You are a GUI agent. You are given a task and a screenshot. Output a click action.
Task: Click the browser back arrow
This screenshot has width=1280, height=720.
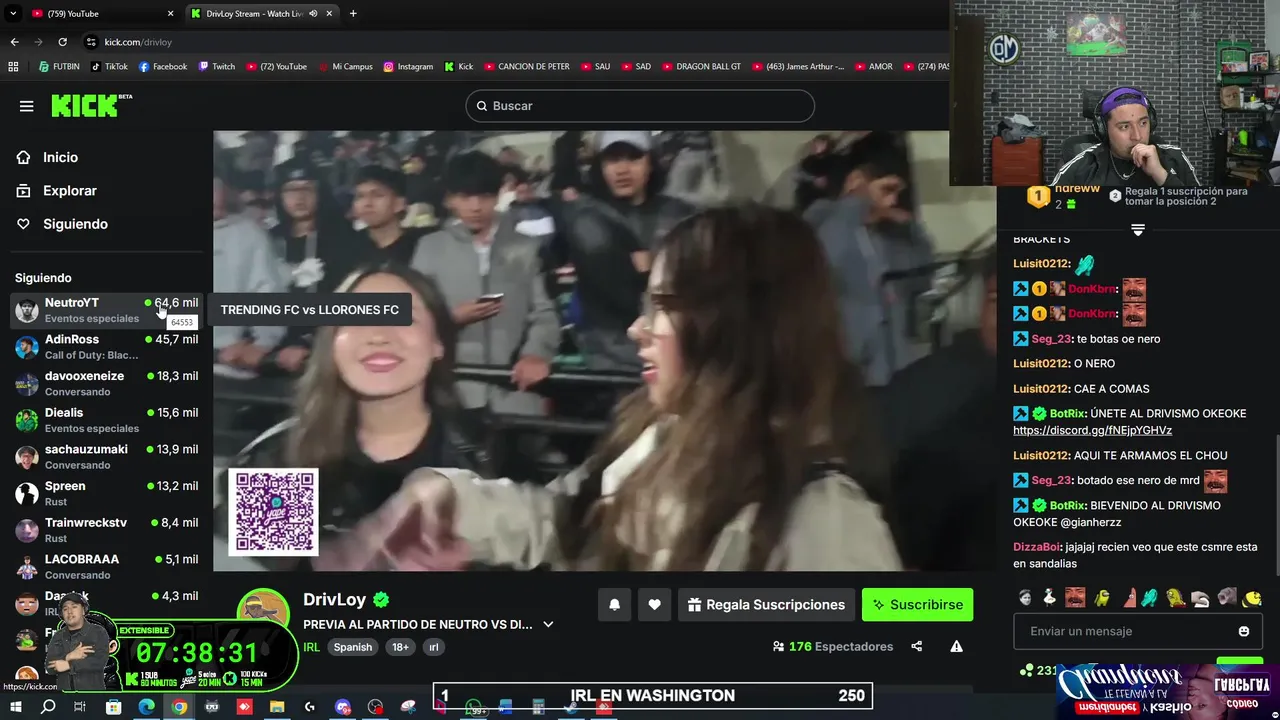[14, 42]
